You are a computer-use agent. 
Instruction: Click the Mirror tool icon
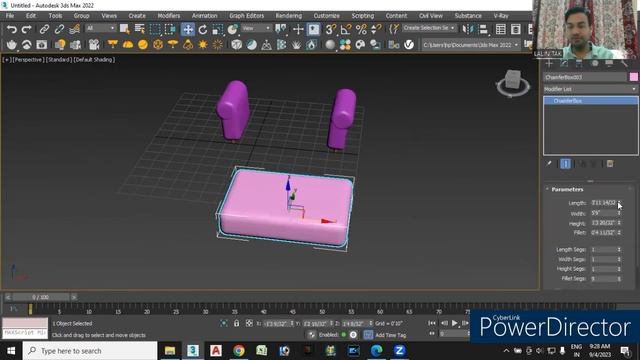(x=467, y=29)
